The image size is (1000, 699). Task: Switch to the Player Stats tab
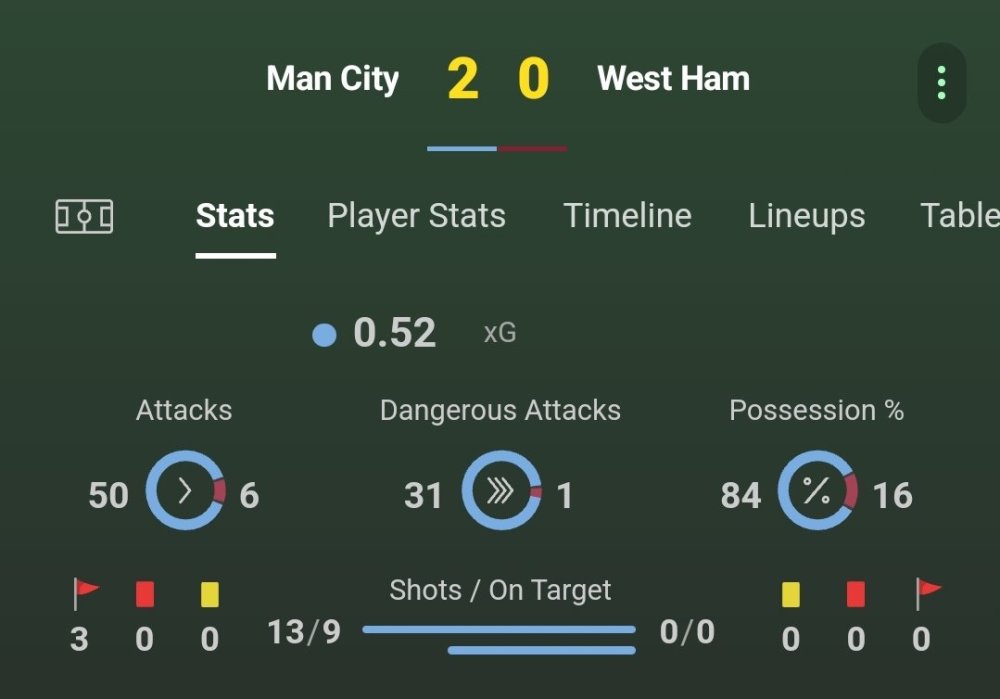point(416,216)
